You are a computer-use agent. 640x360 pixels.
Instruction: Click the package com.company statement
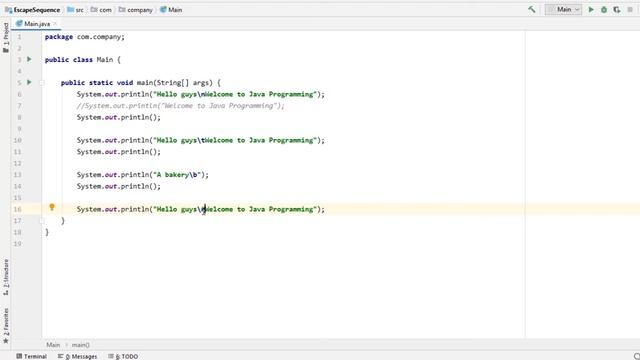click(84, 37)
